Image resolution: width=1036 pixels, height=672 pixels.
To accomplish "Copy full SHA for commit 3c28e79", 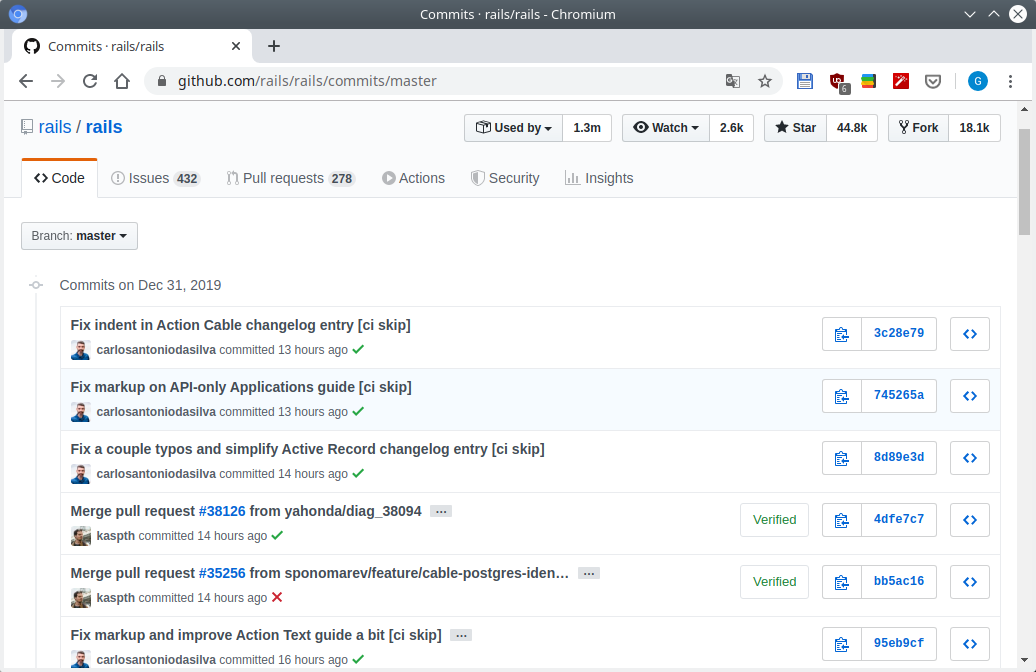I will tap(842, 334).
